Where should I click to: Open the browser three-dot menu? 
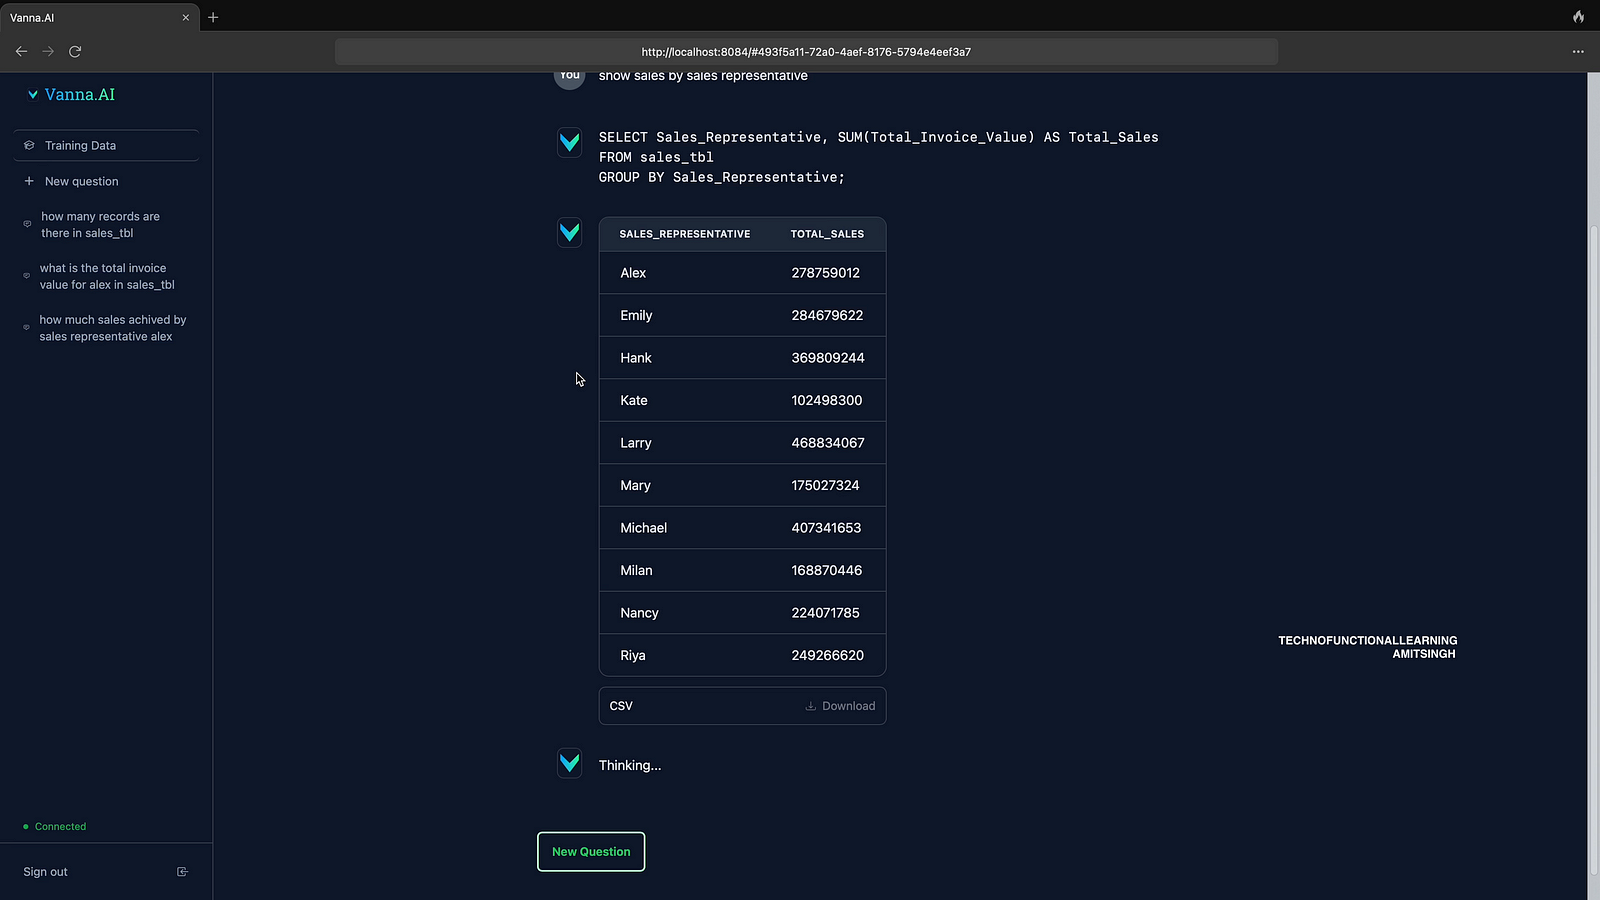click(x=1578, y=51)
